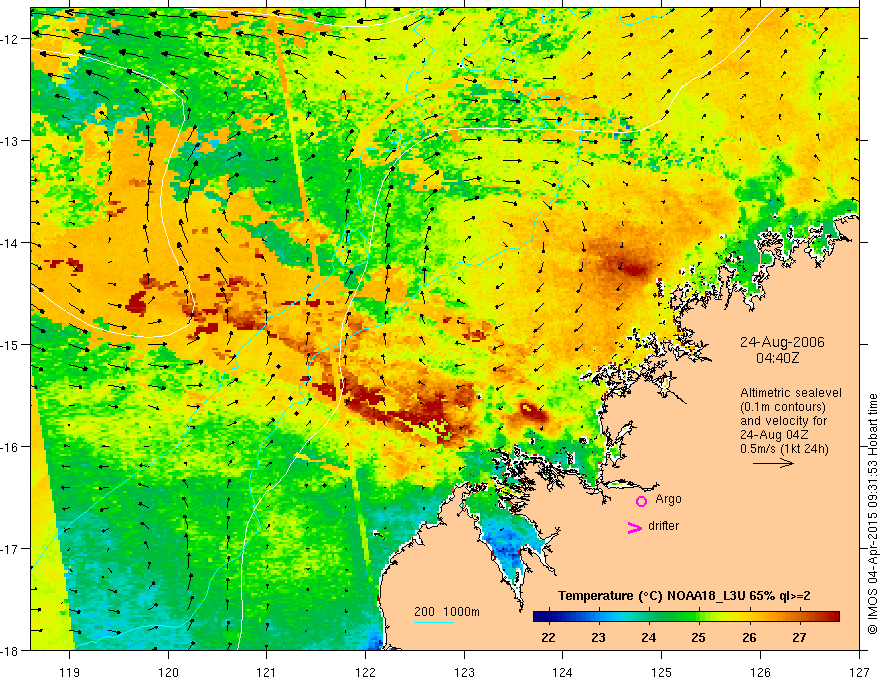Click the IMOS copyright timestamp text
This screenshot has height=680, width=880.
pos(872,514)
